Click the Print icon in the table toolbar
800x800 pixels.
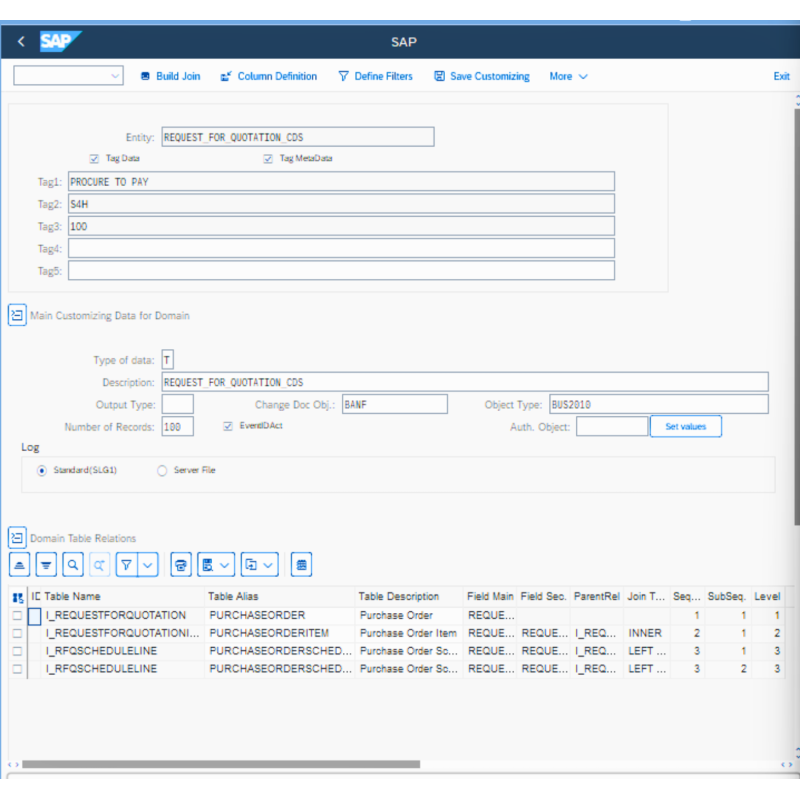tap(180, 564)
